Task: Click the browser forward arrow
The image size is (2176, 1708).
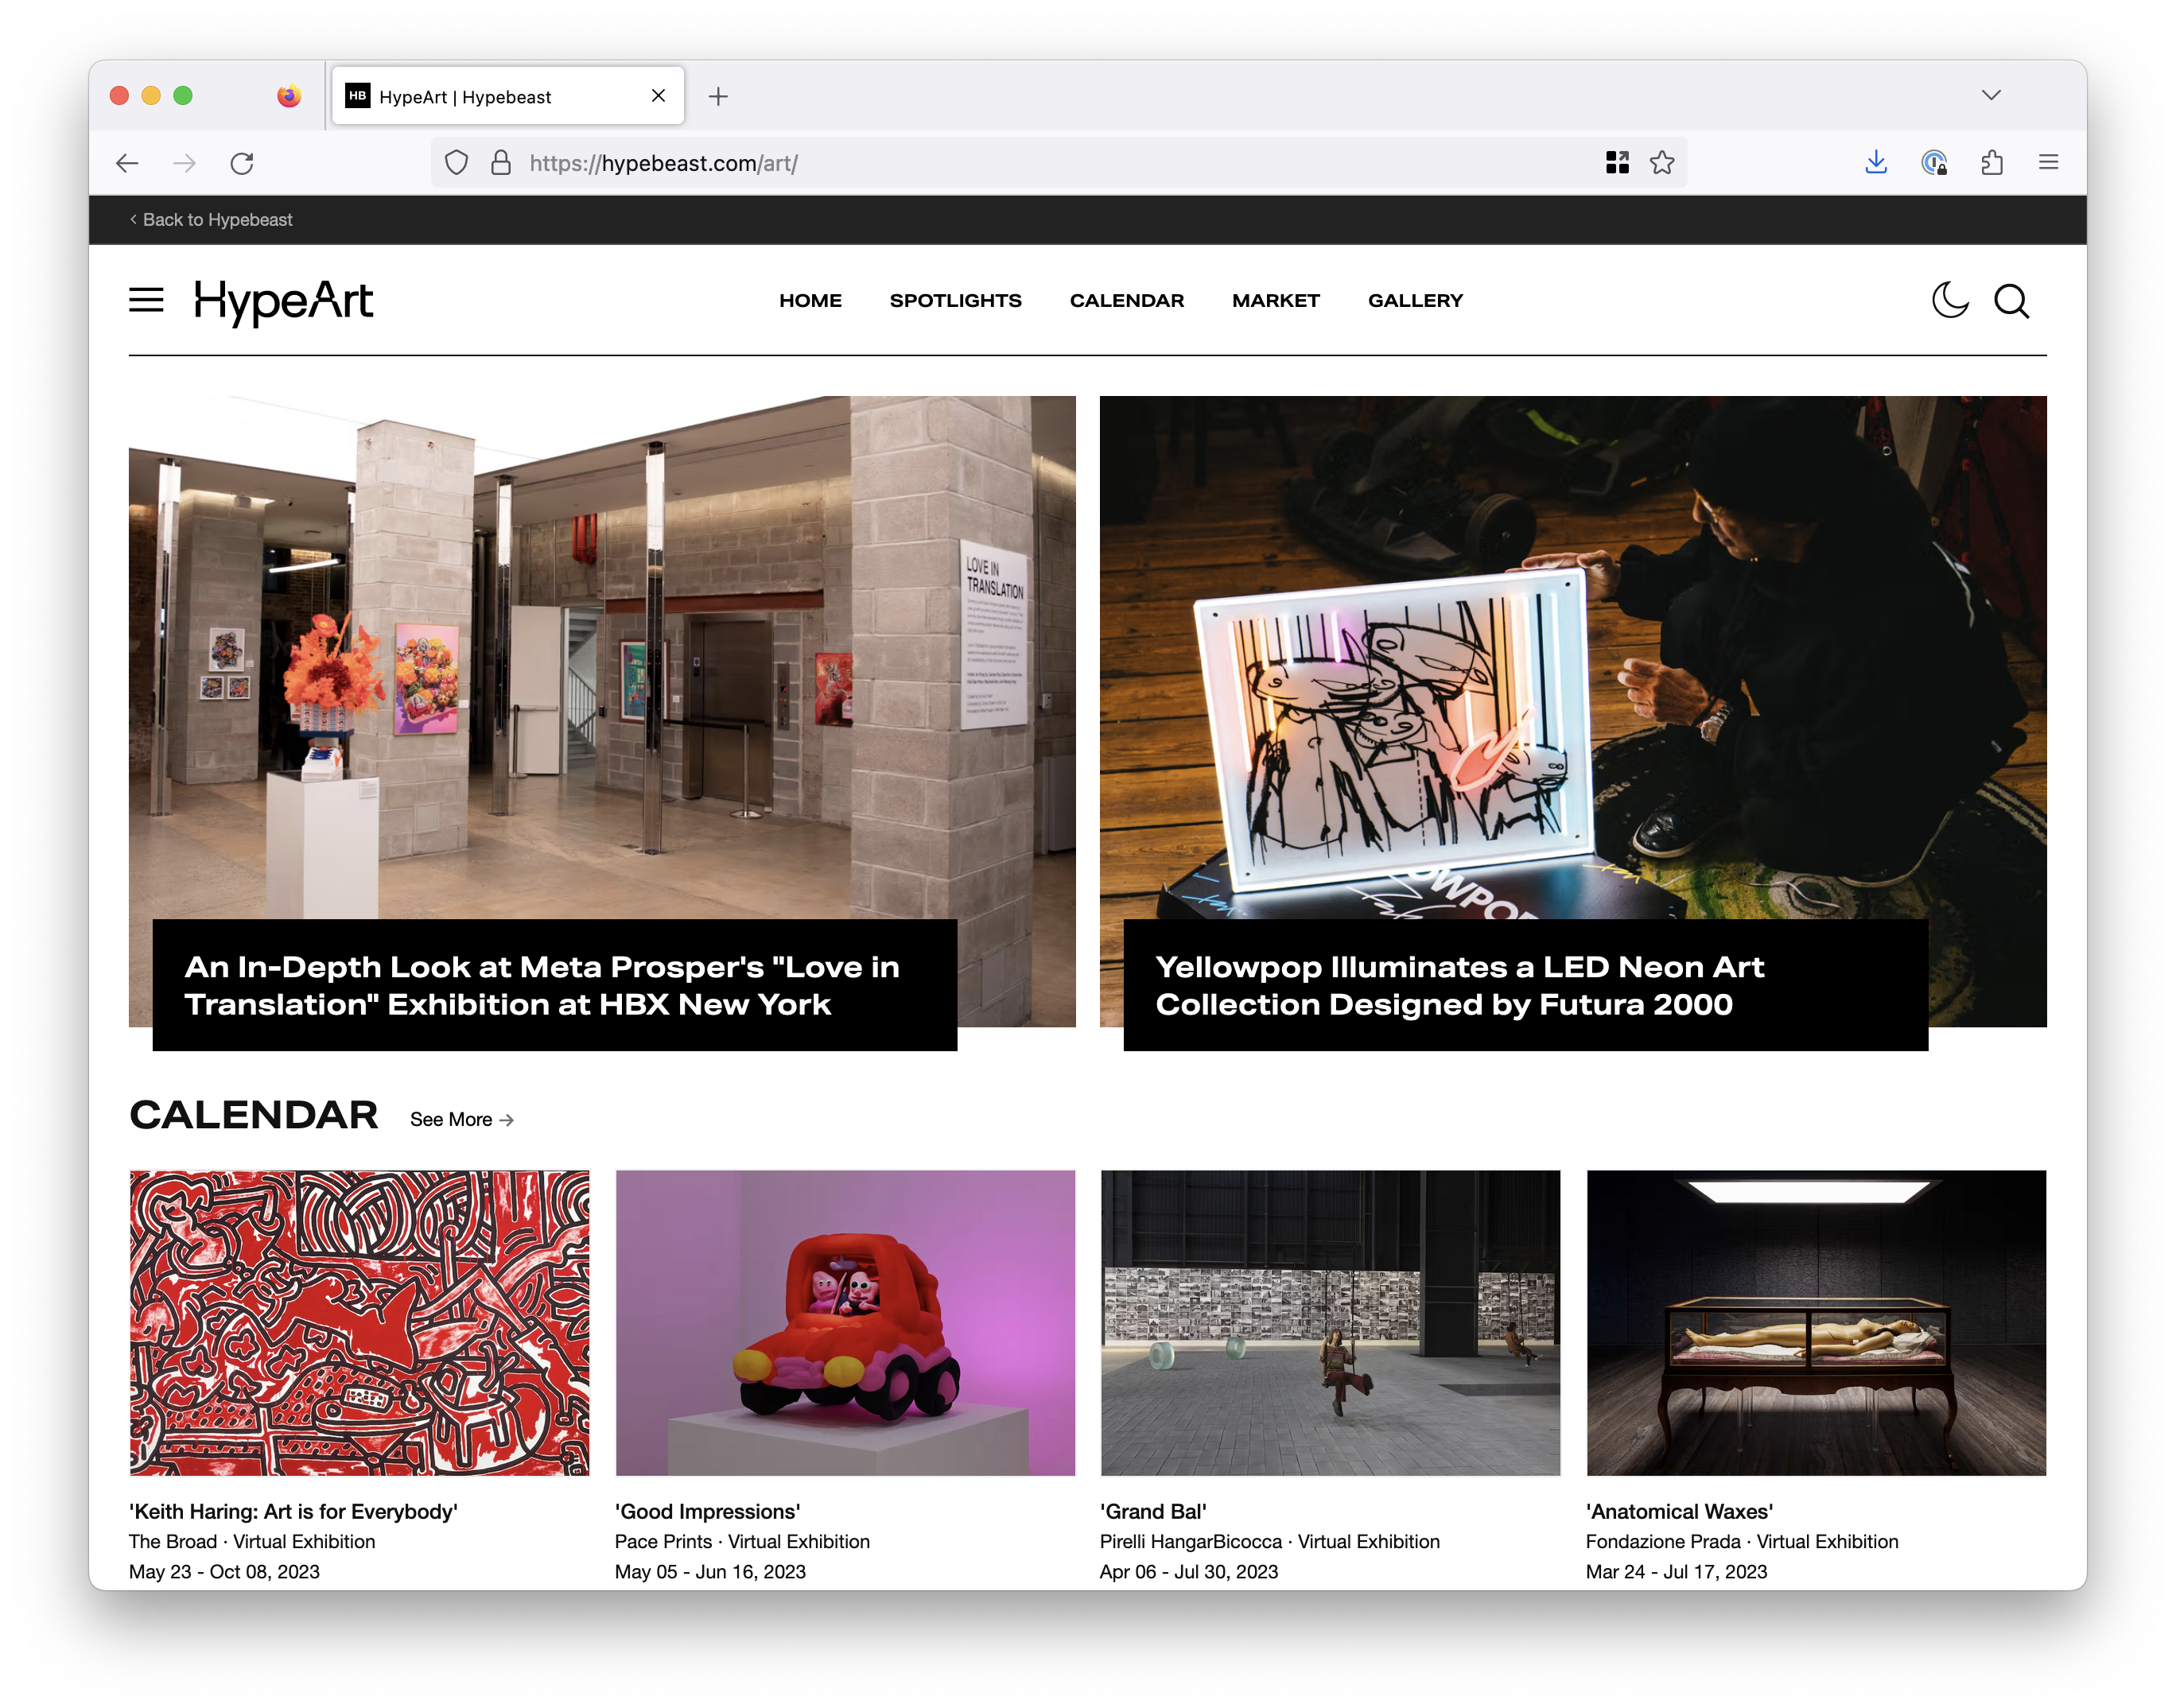Action: (x=184, y=163)
